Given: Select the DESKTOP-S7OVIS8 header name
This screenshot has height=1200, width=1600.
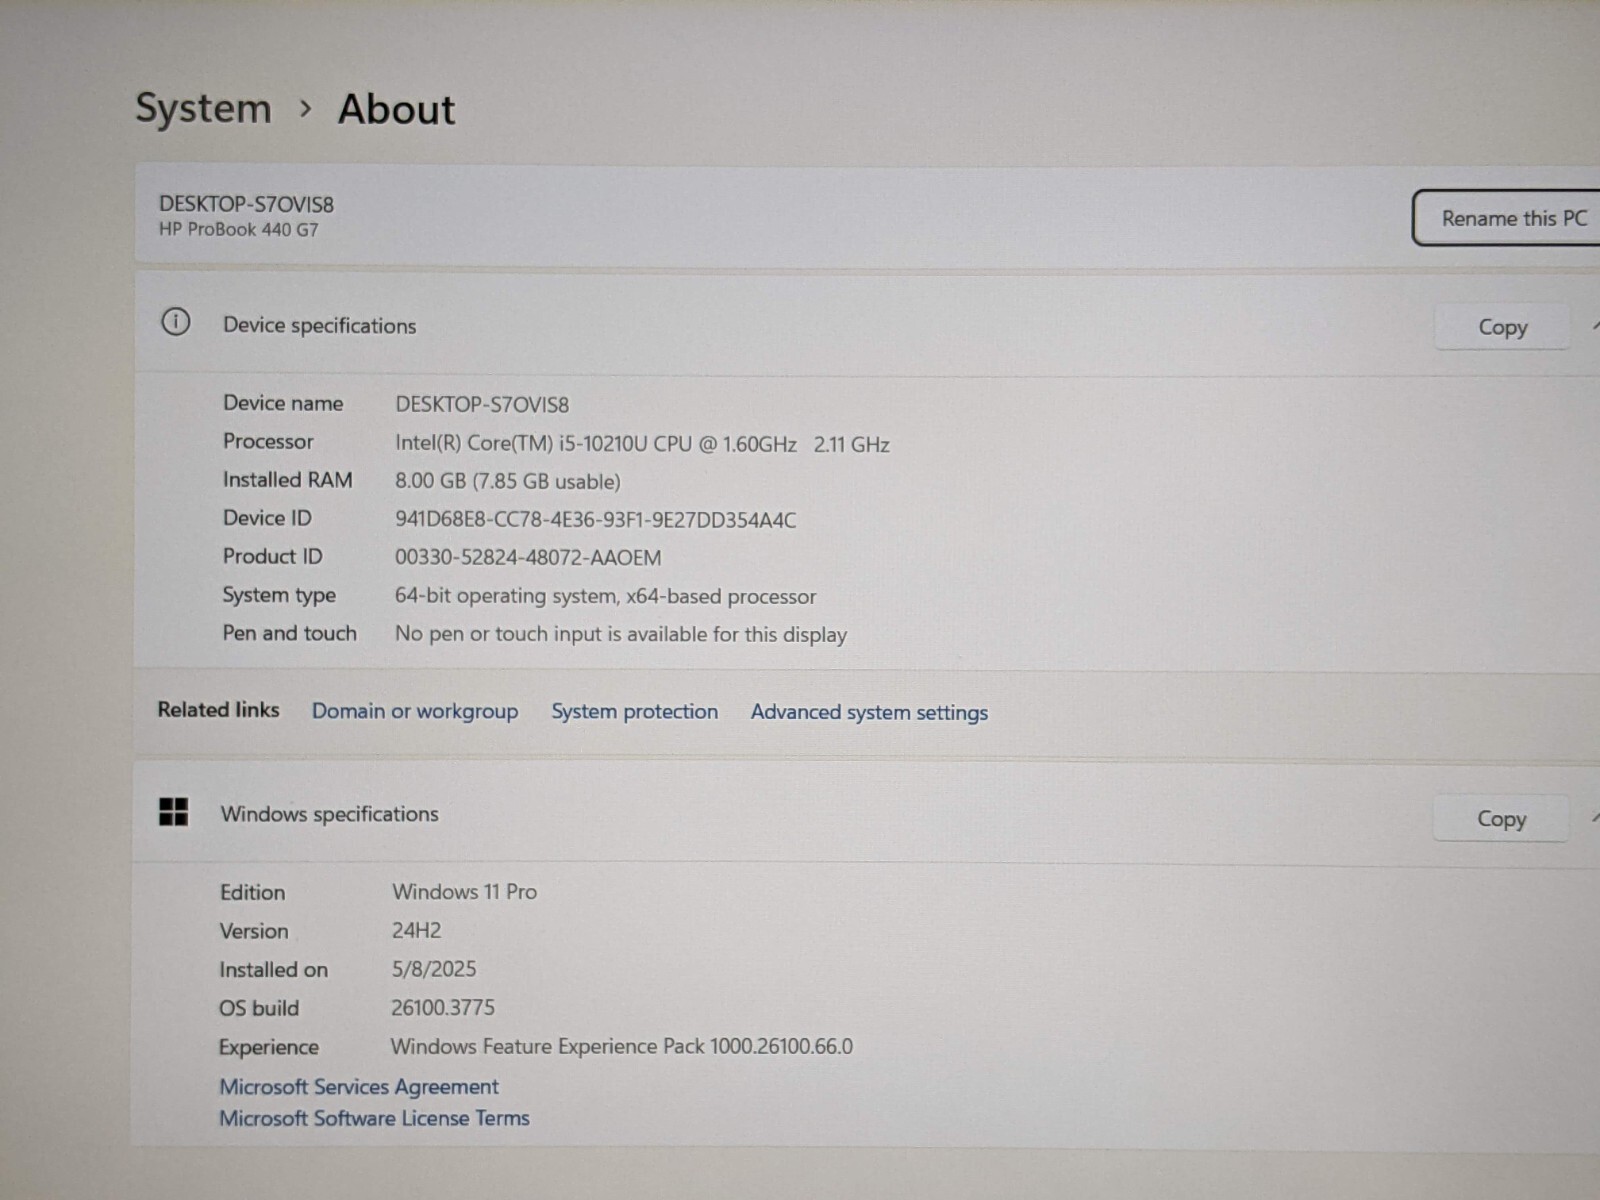Looking at the screenshot, I should 246,204.
